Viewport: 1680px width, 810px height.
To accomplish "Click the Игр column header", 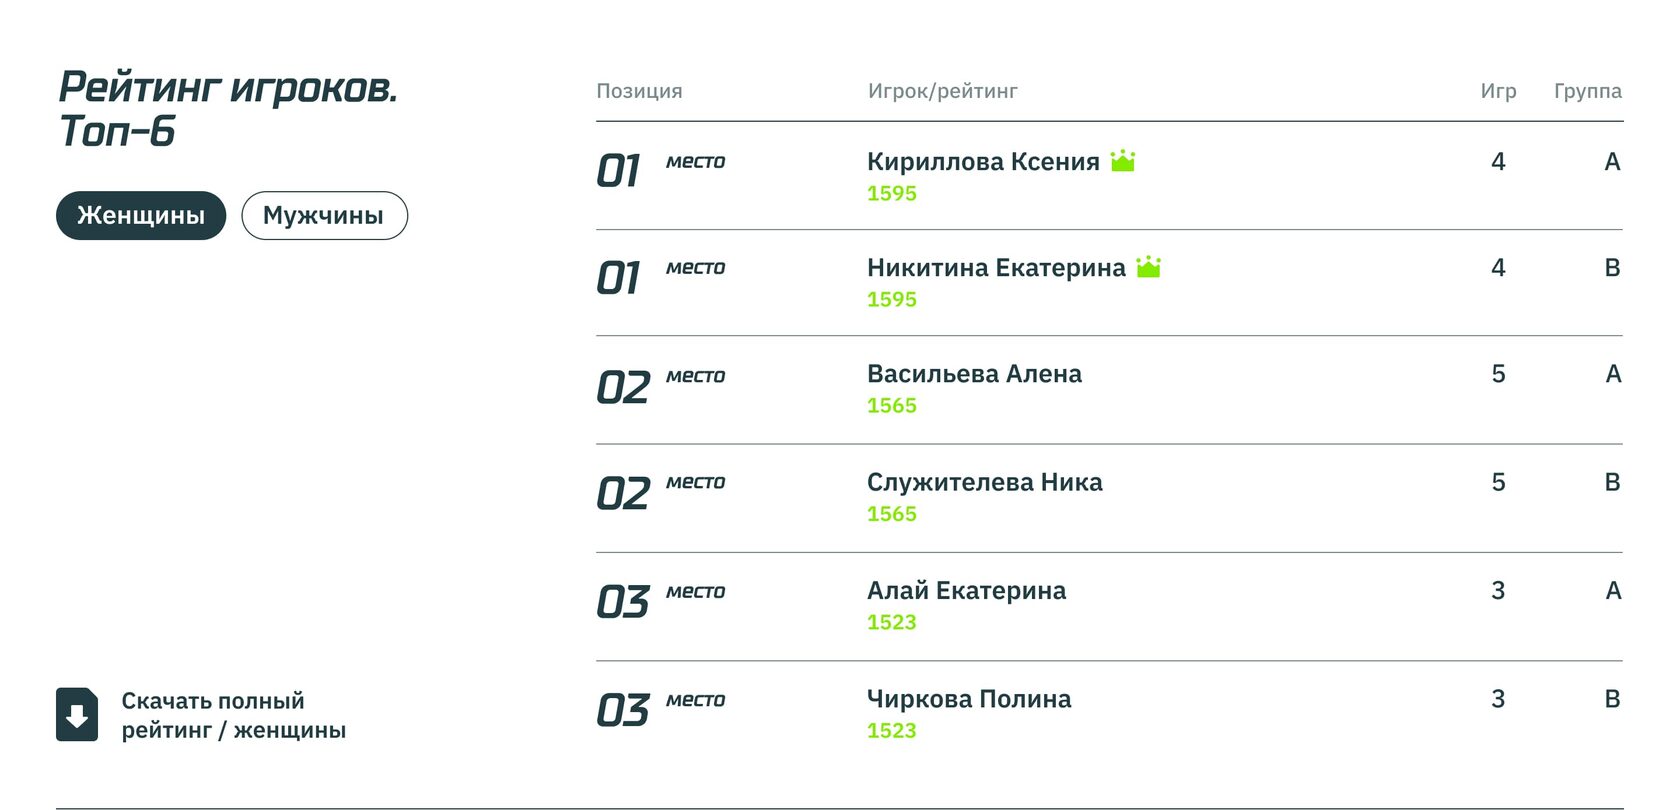I will pos(1498,91).
